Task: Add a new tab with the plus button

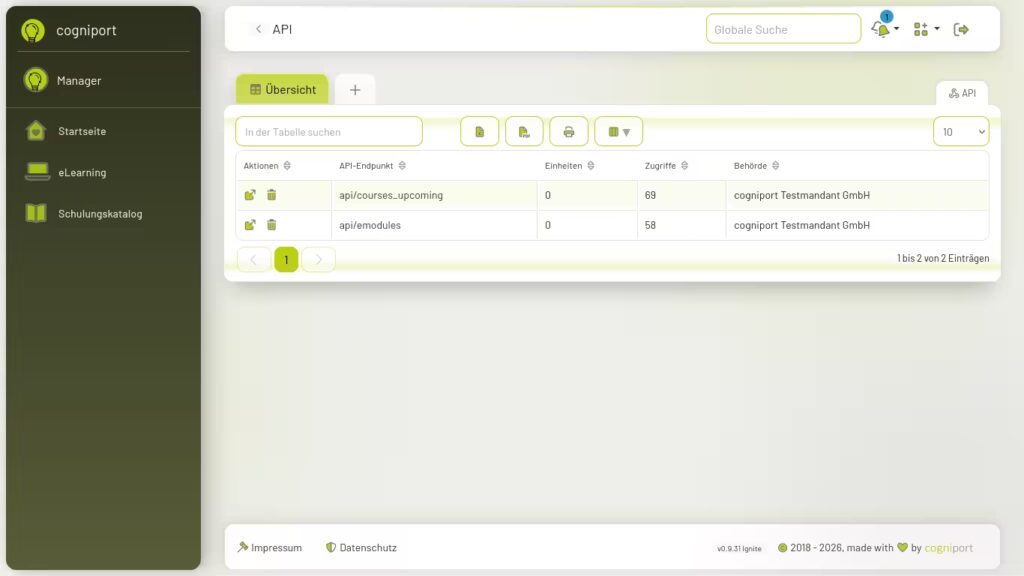Action: [x=355, y=90]
